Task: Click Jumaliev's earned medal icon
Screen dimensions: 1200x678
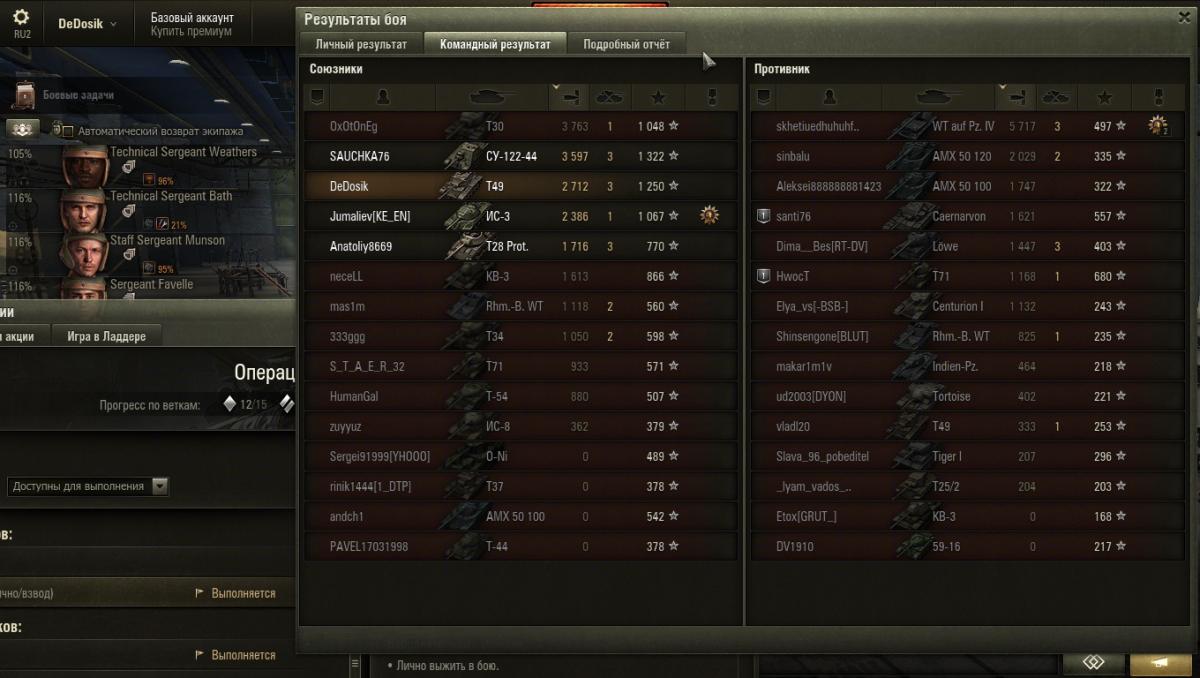Action: [709, 216]
